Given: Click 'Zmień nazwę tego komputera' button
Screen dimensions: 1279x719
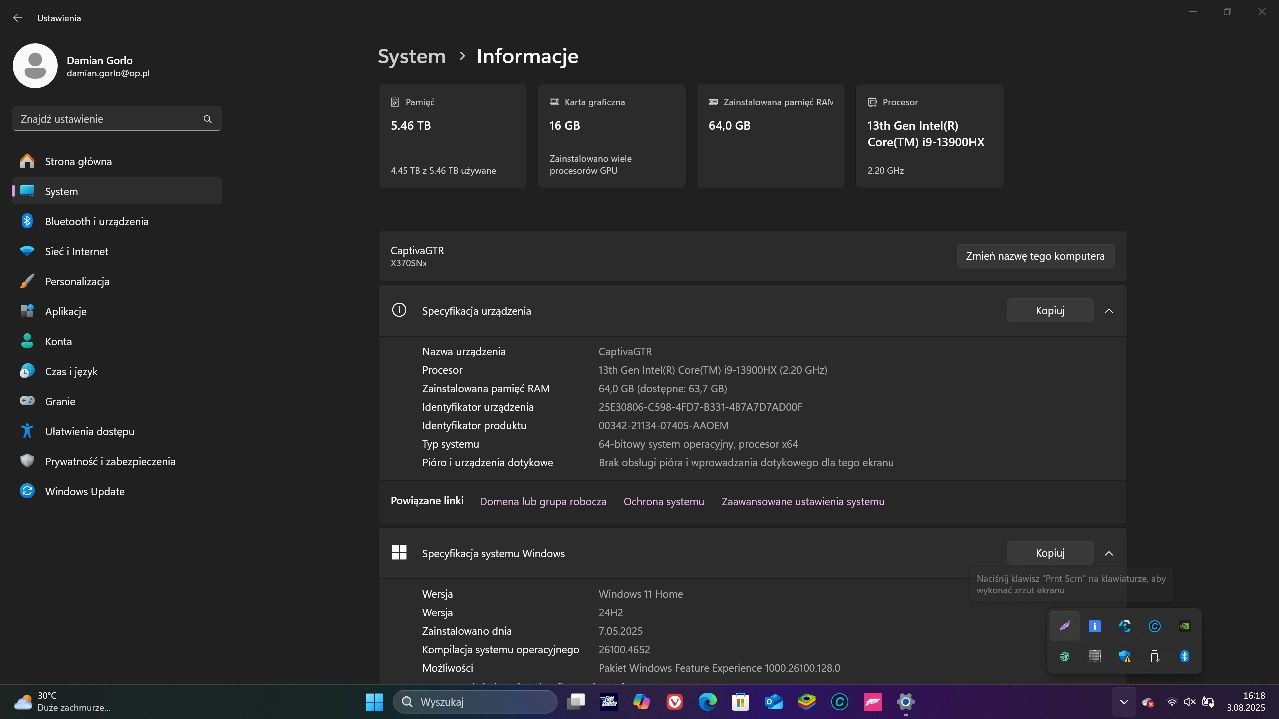Looking at the screenshot, I should point(1035,256).
